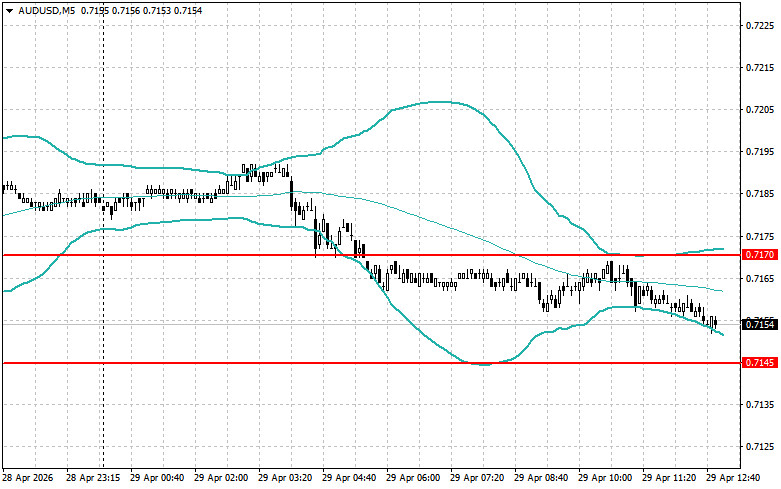
Task: Click the 0.7185 price scale label
Action: pos(761,194)
